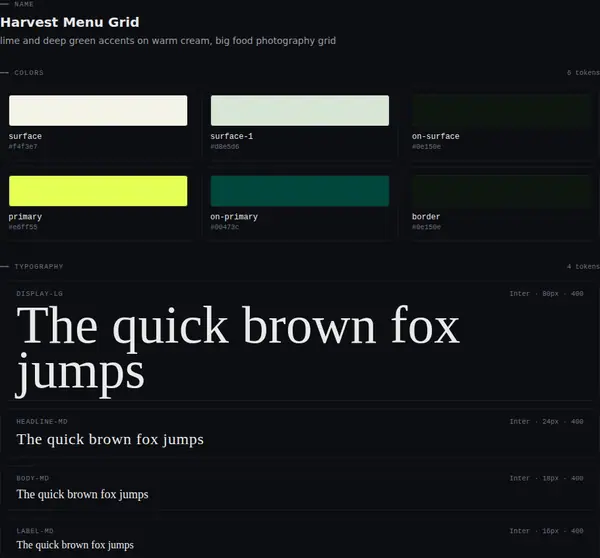Viewport: 600px width, 558px height.
Task: Click the typography 4 tokens count label
Action: coord(583,266)
